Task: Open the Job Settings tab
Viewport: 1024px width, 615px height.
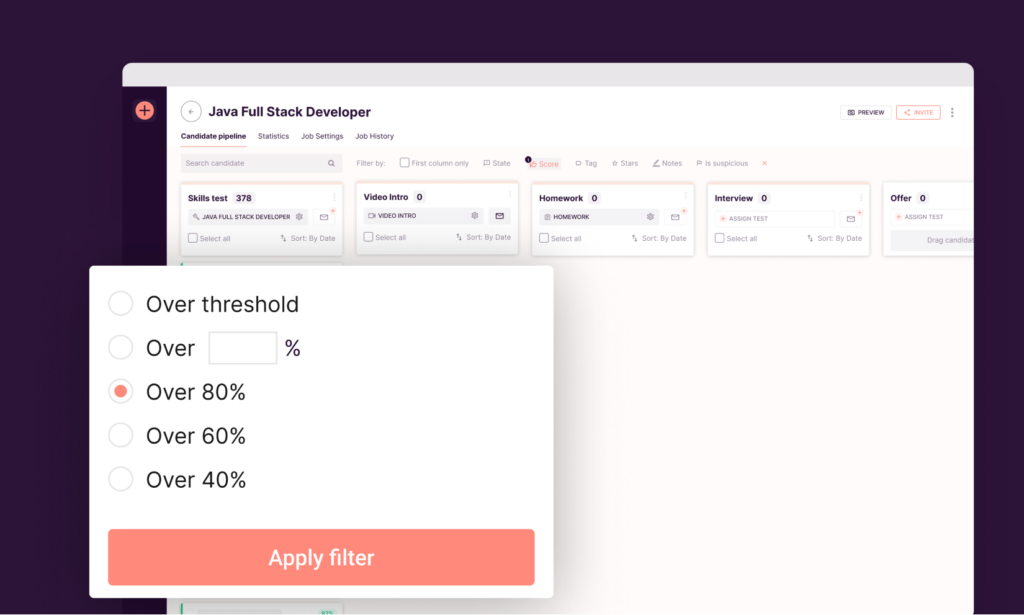Action: [322, 136]
